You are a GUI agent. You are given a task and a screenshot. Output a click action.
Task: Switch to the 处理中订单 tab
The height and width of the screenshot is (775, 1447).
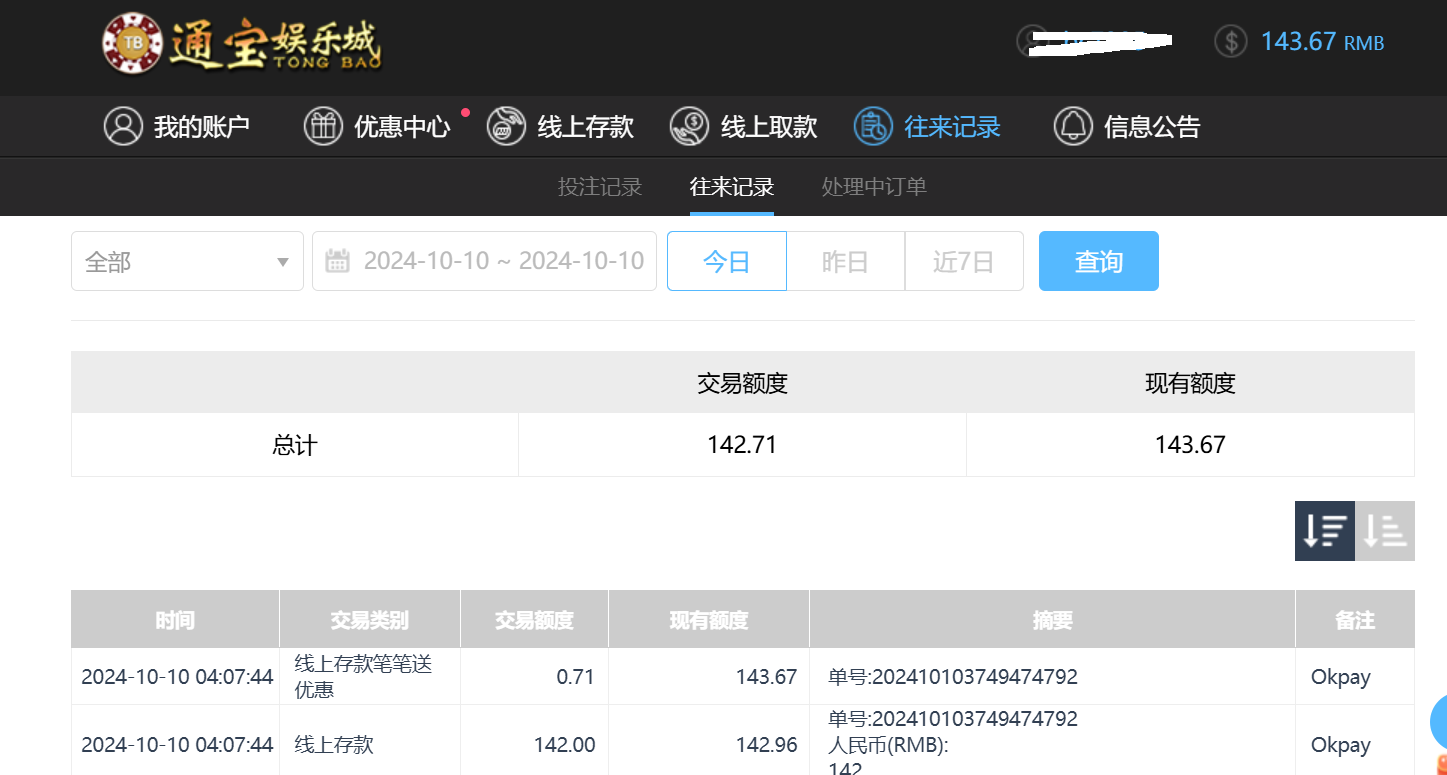pyautogui.click(x=873, y=187)
